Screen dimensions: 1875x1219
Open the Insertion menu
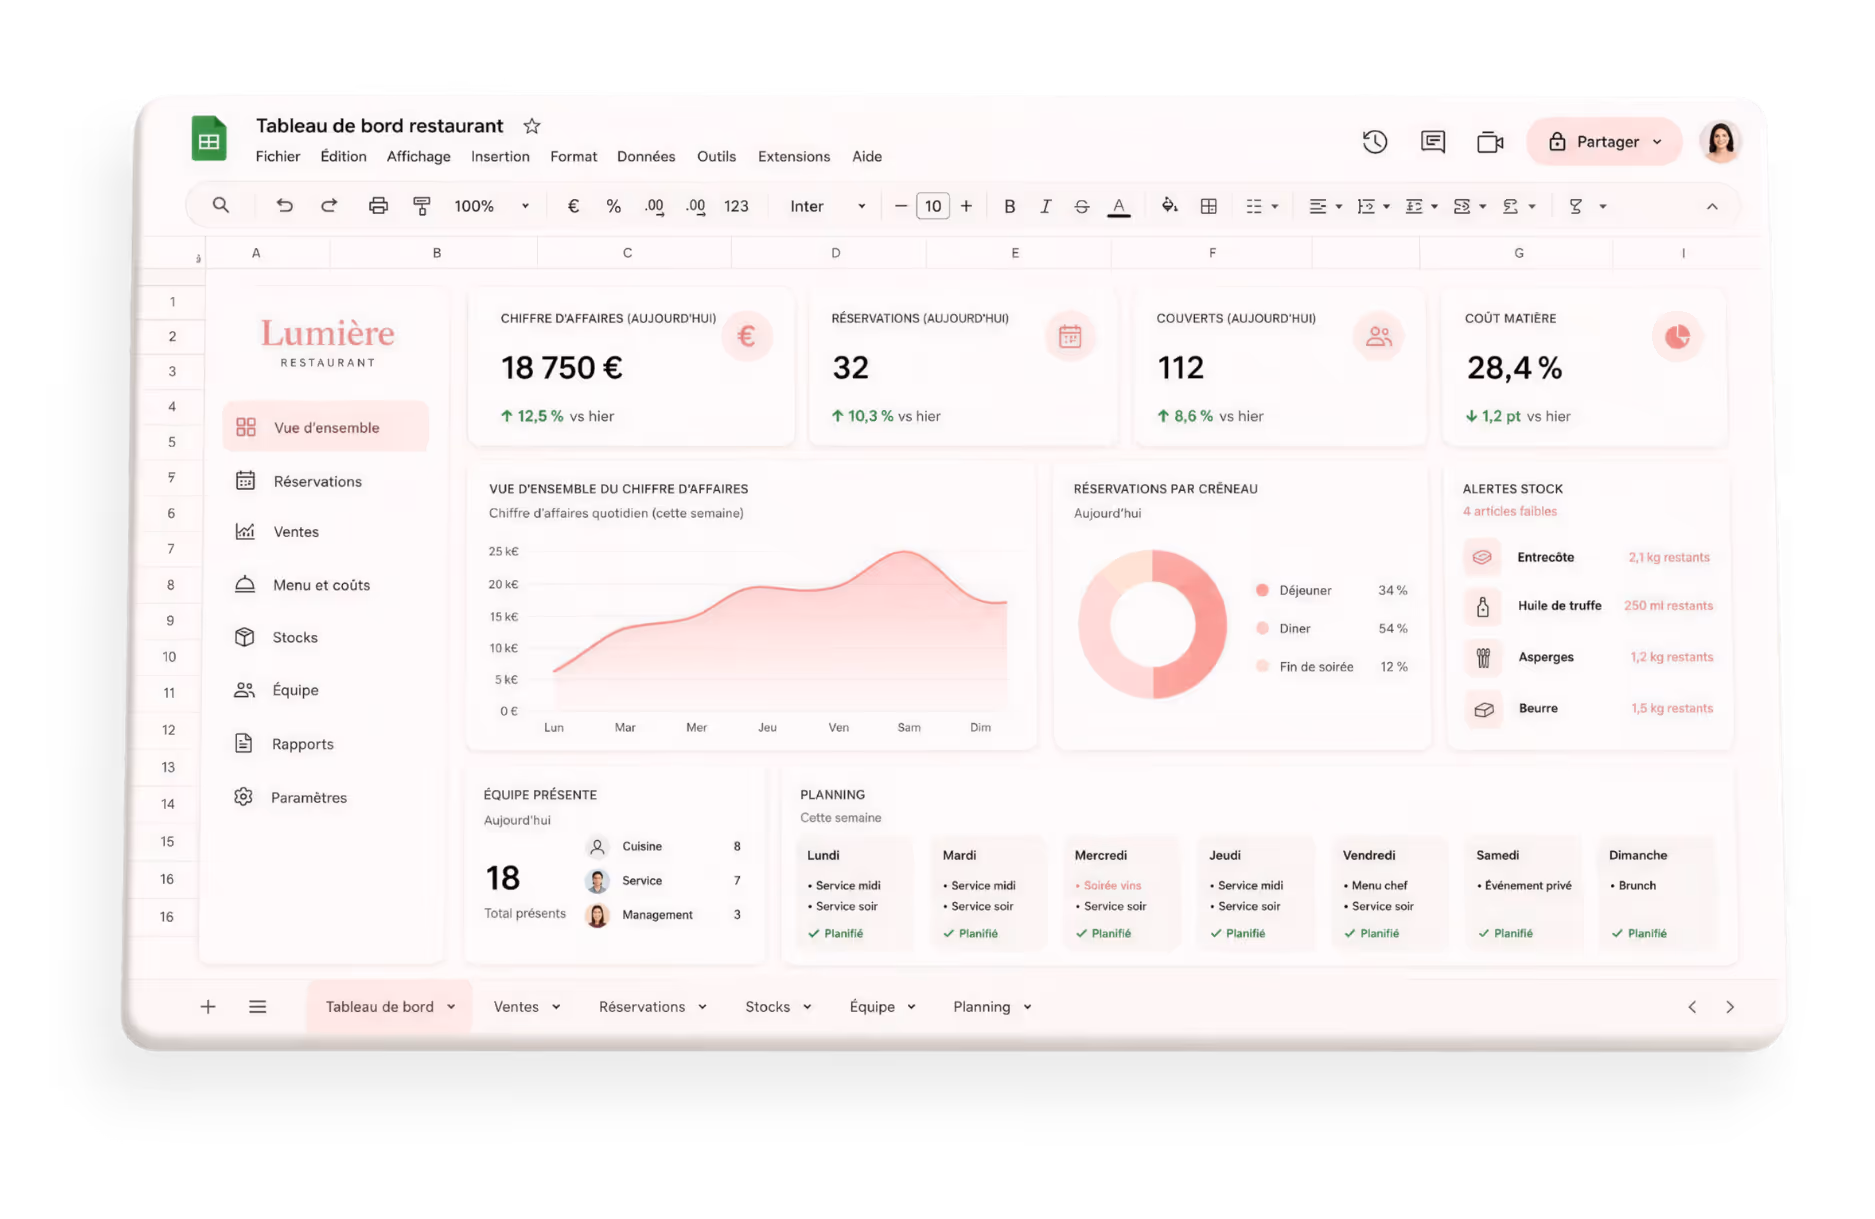click(500, 156)
